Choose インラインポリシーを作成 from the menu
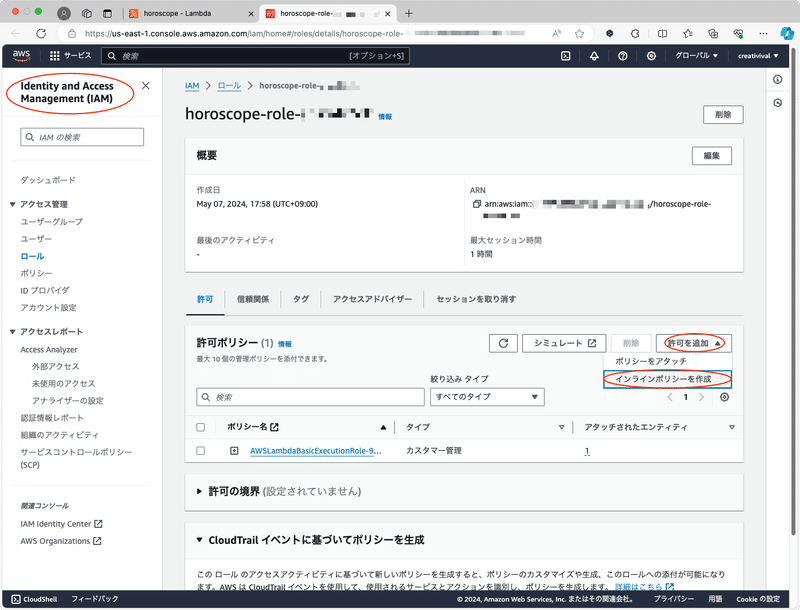 tap(667, 379)
